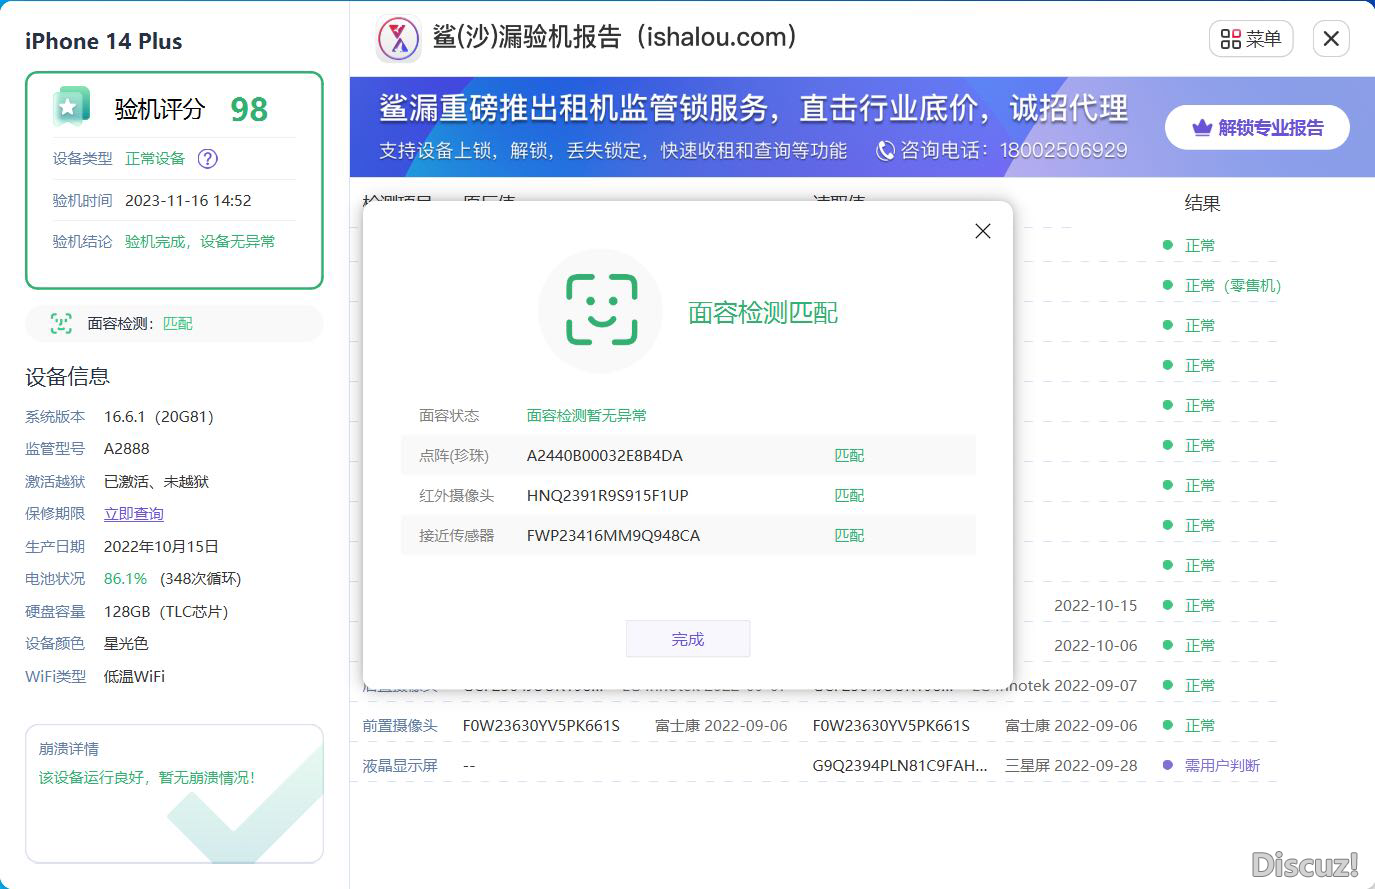Image resolution: width=1375 pixels, height=889 pixels.
Task: Click the iPhone 14 Plus device title
Action: point(104,42)
